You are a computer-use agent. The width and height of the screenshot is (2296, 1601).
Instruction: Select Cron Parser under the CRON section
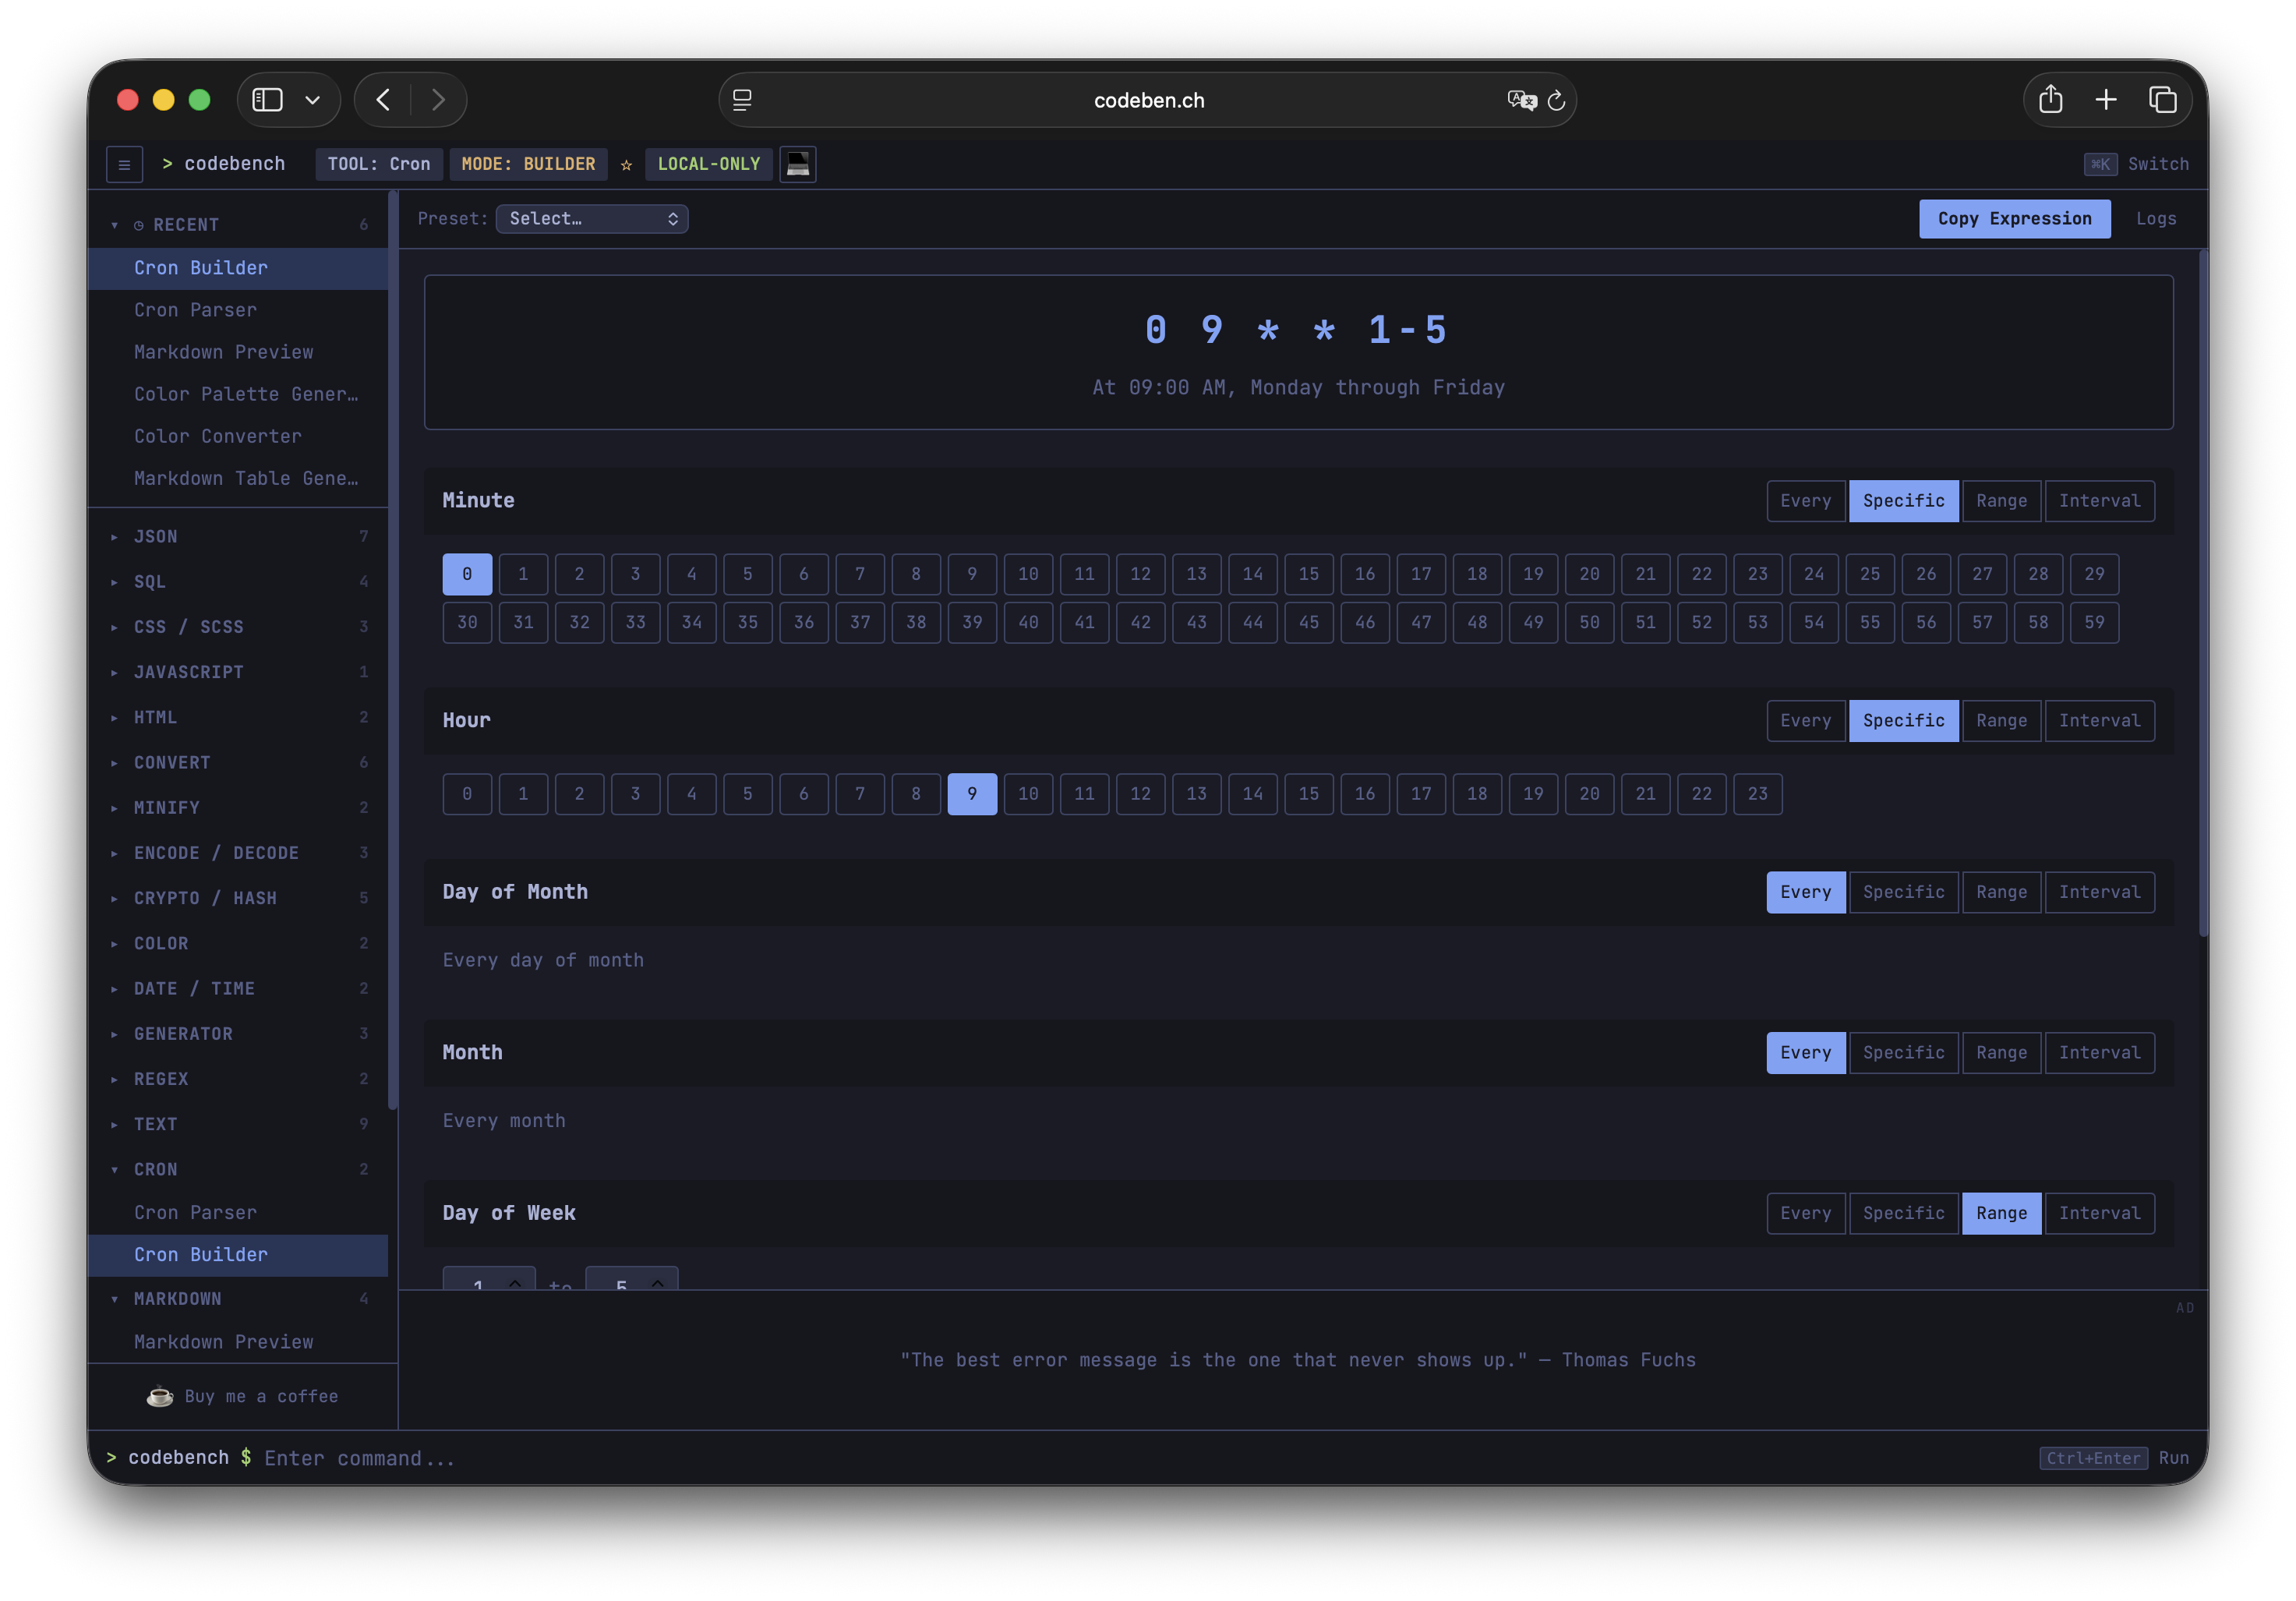196,1212
